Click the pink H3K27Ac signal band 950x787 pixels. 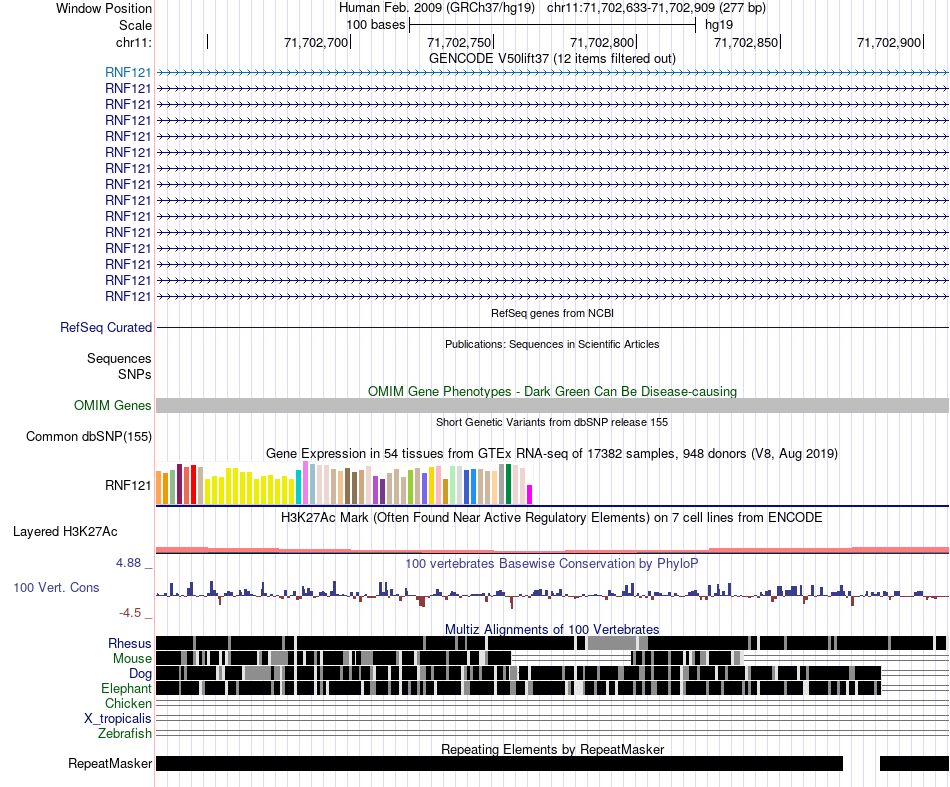pyautogui.click(x=552, y=550)
